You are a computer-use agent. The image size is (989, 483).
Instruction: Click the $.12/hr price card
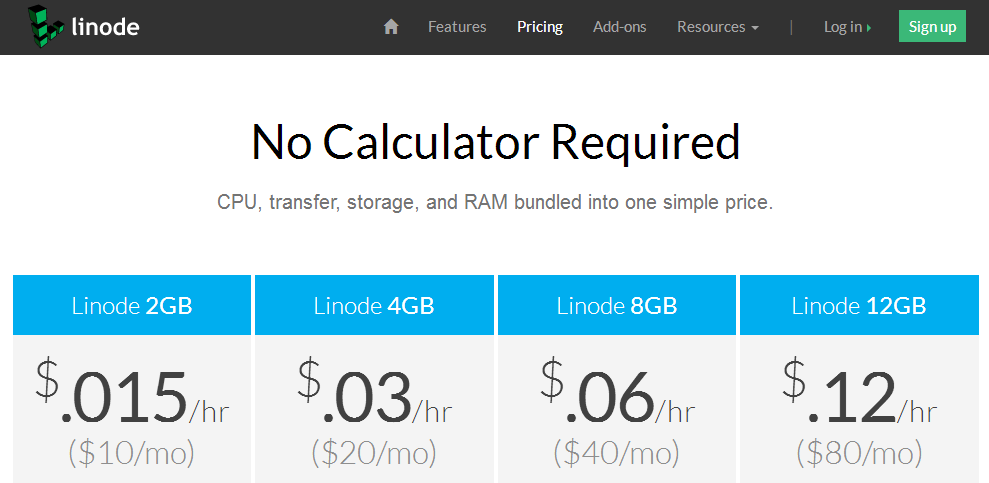(859, 409)
